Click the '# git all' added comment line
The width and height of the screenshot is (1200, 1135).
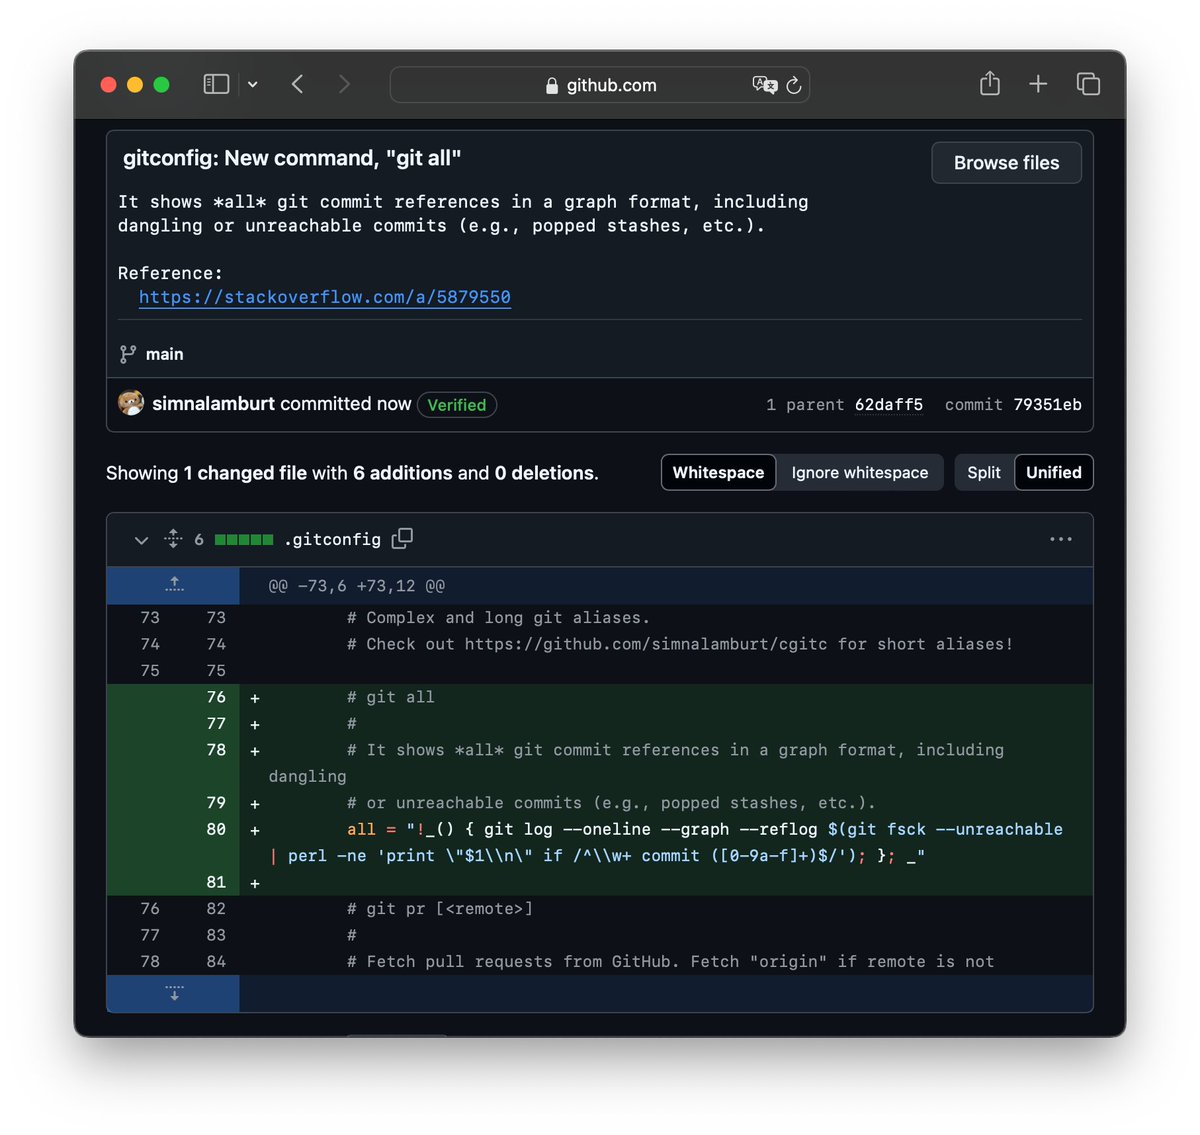coord(391,697)
